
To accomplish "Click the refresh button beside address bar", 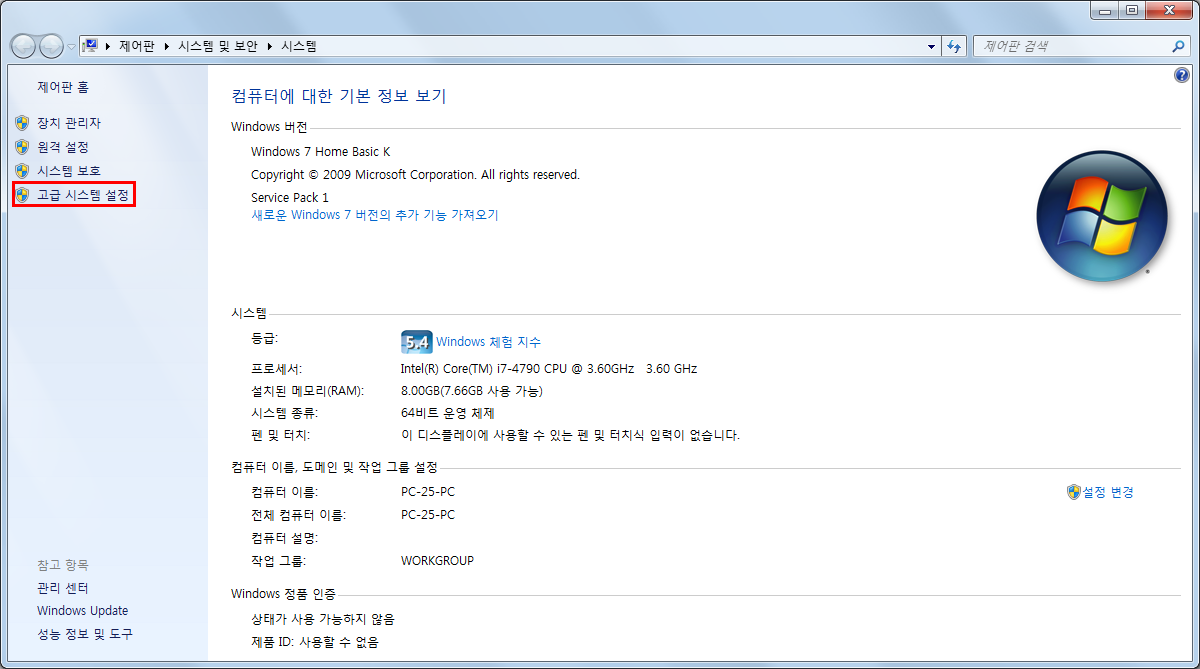I will coord(954,46).
